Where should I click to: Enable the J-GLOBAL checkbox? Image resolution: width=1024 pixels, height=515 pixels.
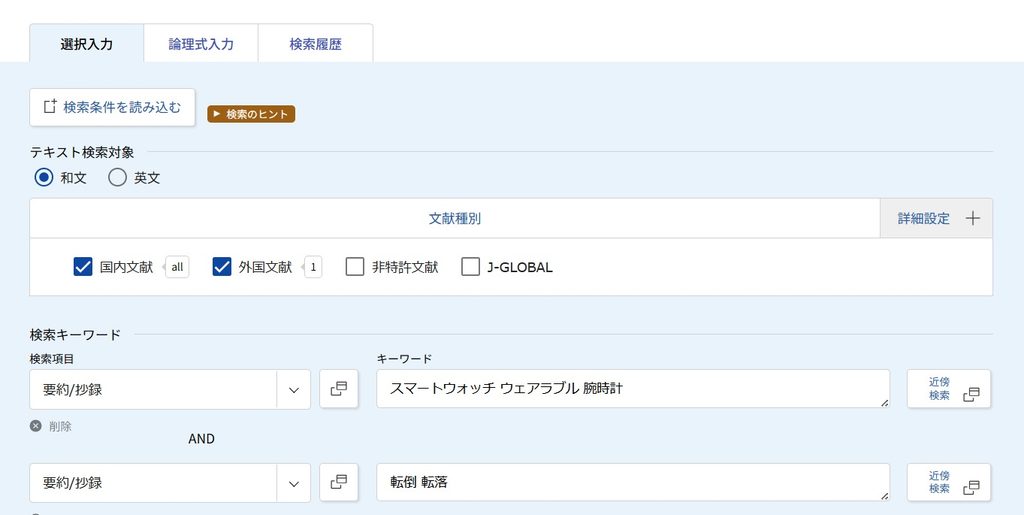click(470, 267)
